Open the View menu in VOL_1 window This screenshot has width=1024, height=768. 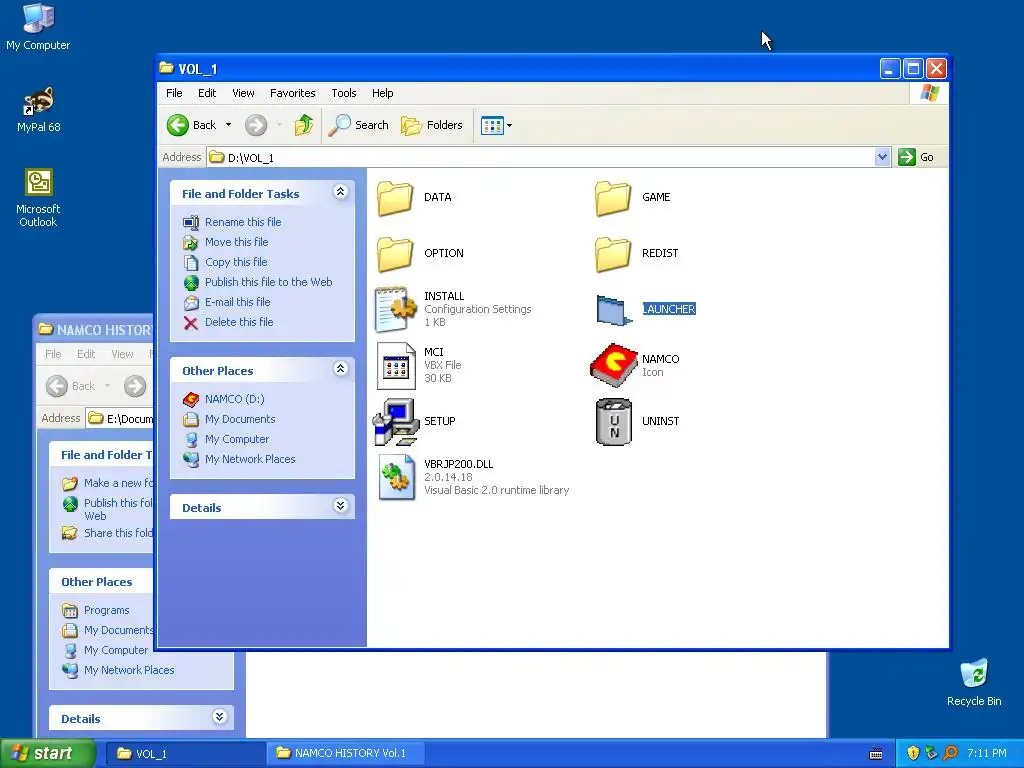pyautogui.click(x=243, y=93)
